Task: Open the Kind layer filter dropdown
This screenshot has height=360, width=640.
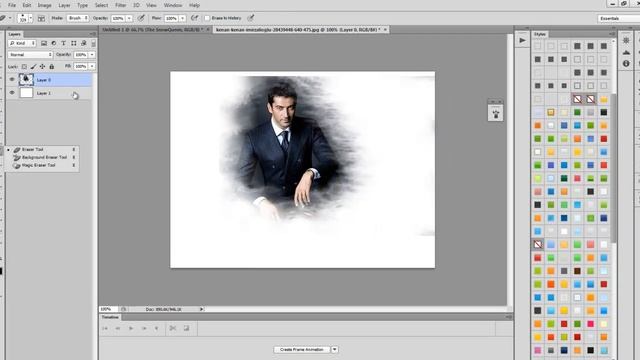Action: coord(22,43)
